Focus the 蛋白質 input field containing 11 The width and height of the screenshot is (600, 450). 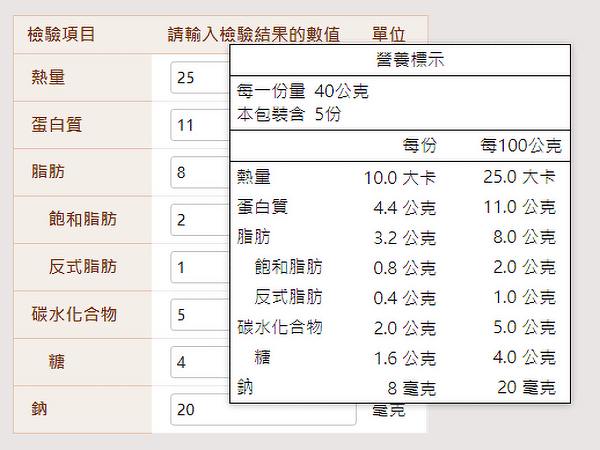[x=200, y=125]
